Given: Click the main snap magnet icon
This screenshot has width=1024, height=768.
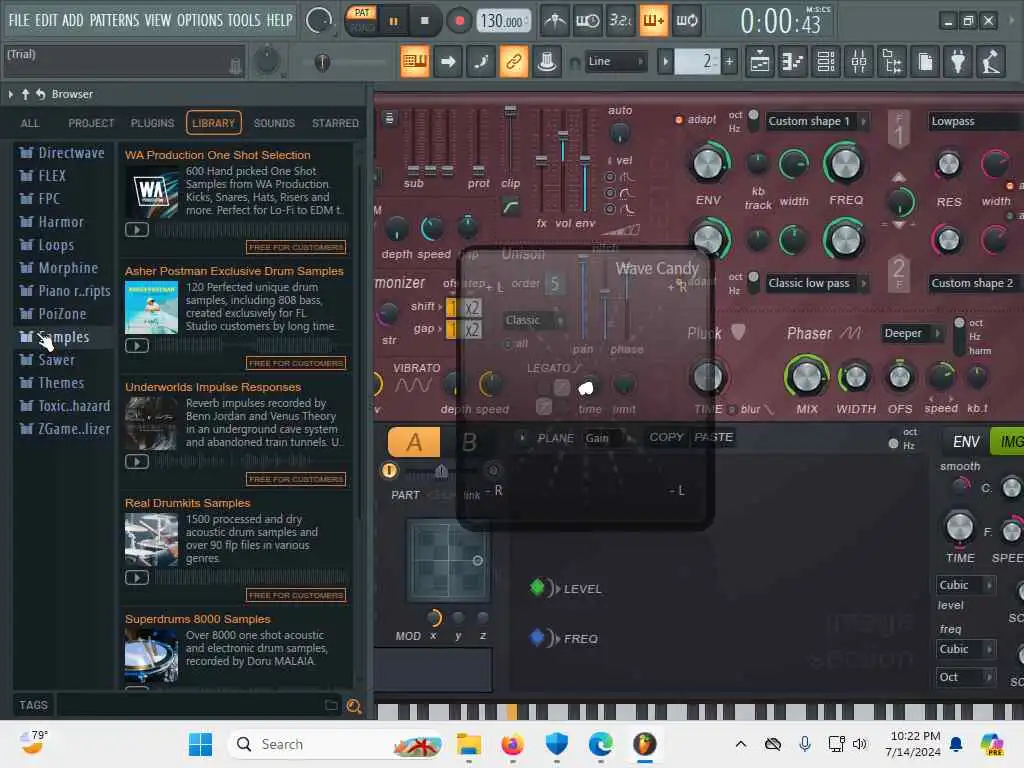Looking at the screenshot, I should click(x=575, y=63).
